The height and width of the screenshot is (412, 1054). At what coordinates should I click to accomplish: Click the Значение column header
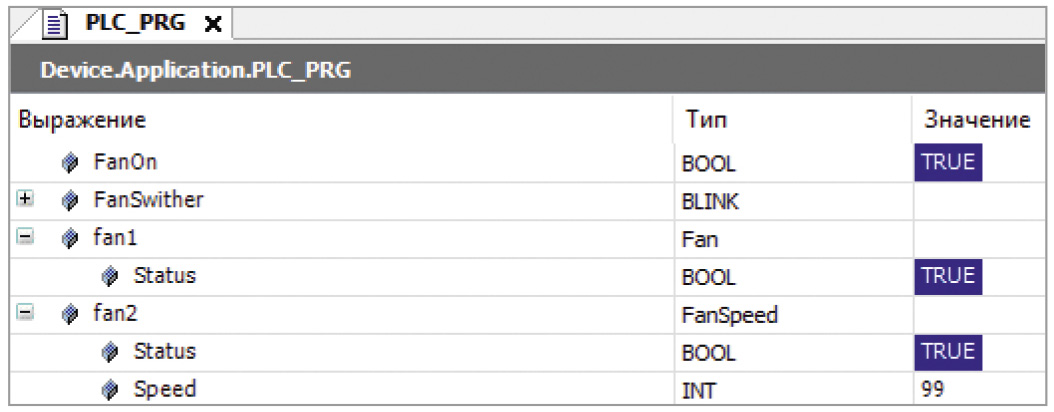pos(977,120)
